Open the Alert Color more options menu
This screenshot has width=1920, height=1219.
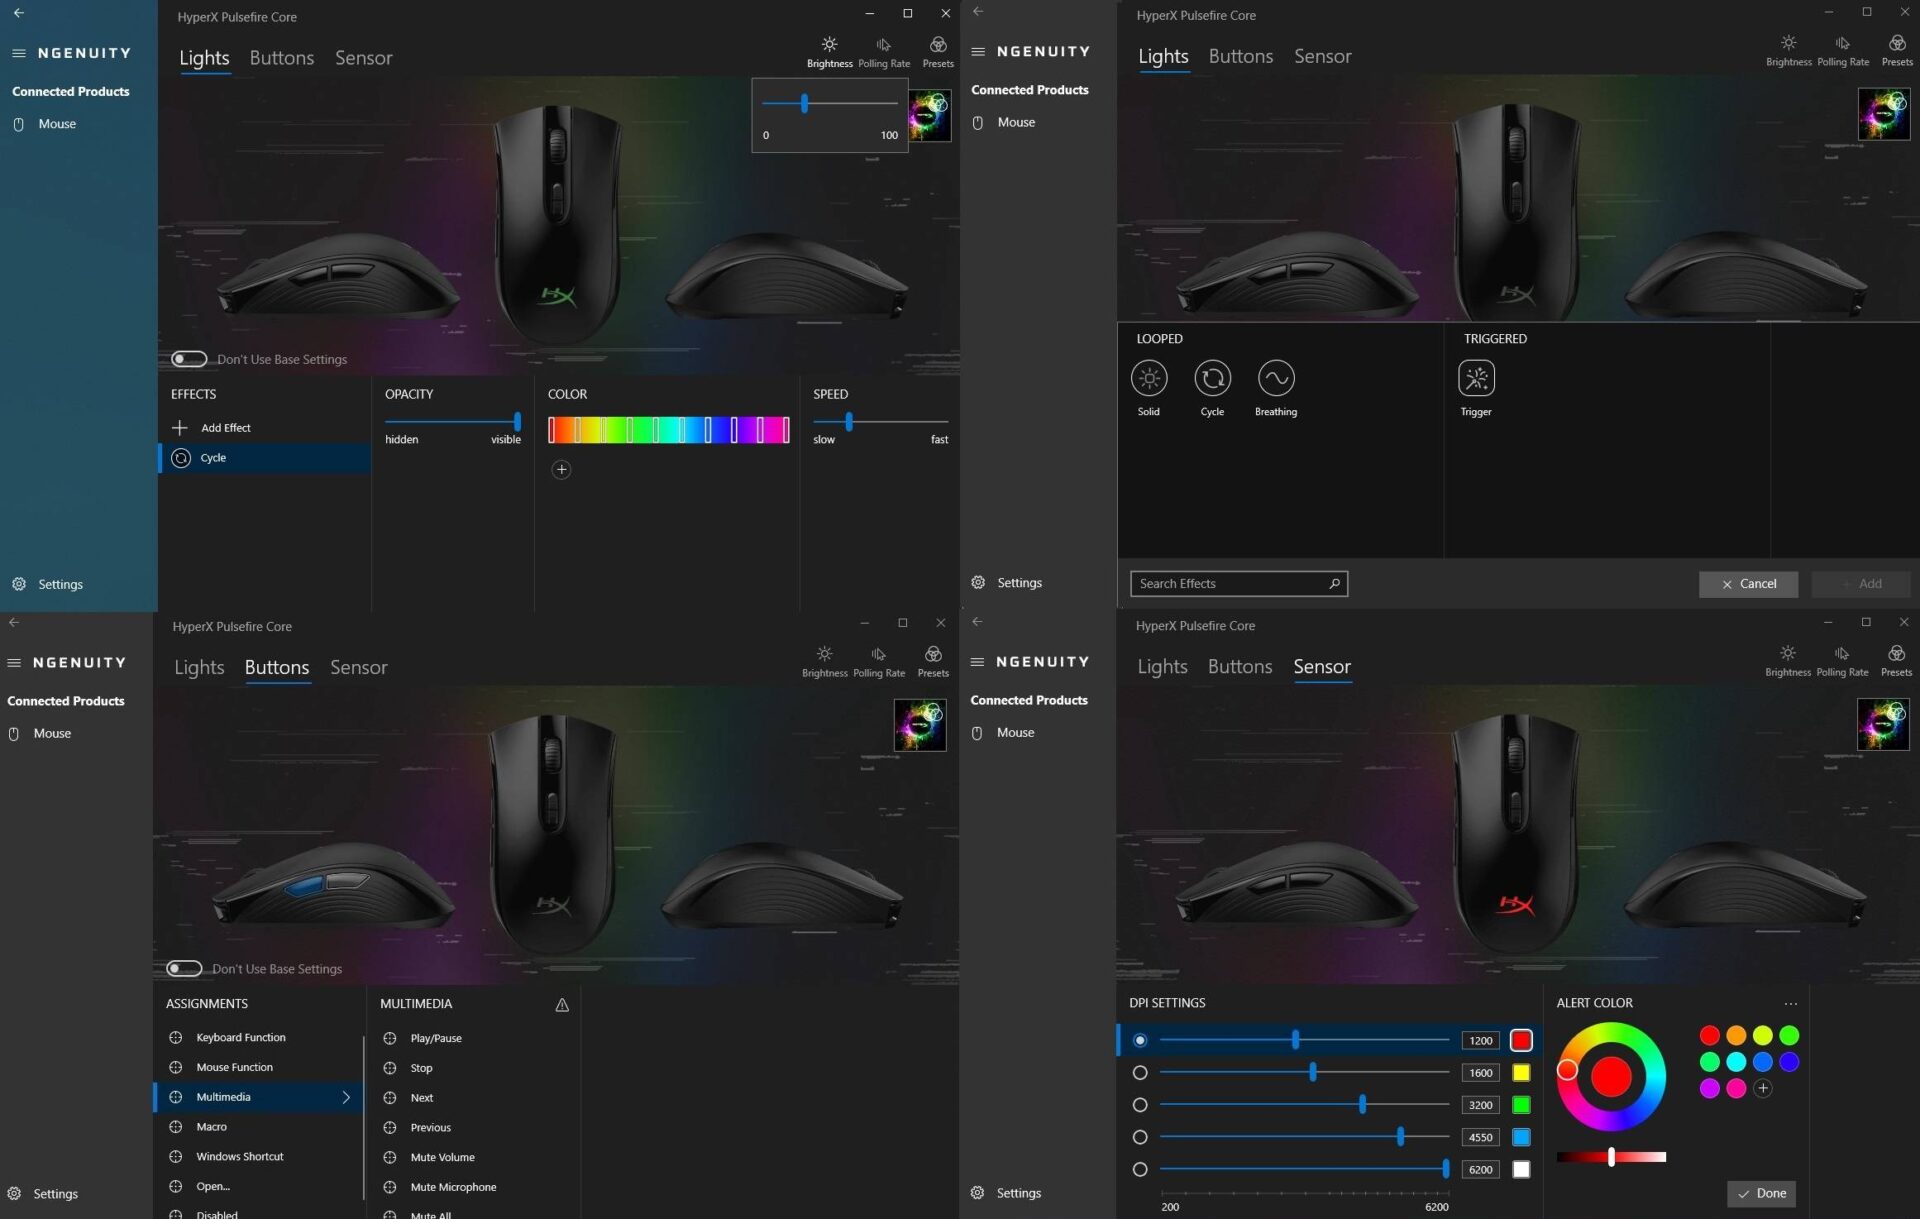(1790, 1003)
